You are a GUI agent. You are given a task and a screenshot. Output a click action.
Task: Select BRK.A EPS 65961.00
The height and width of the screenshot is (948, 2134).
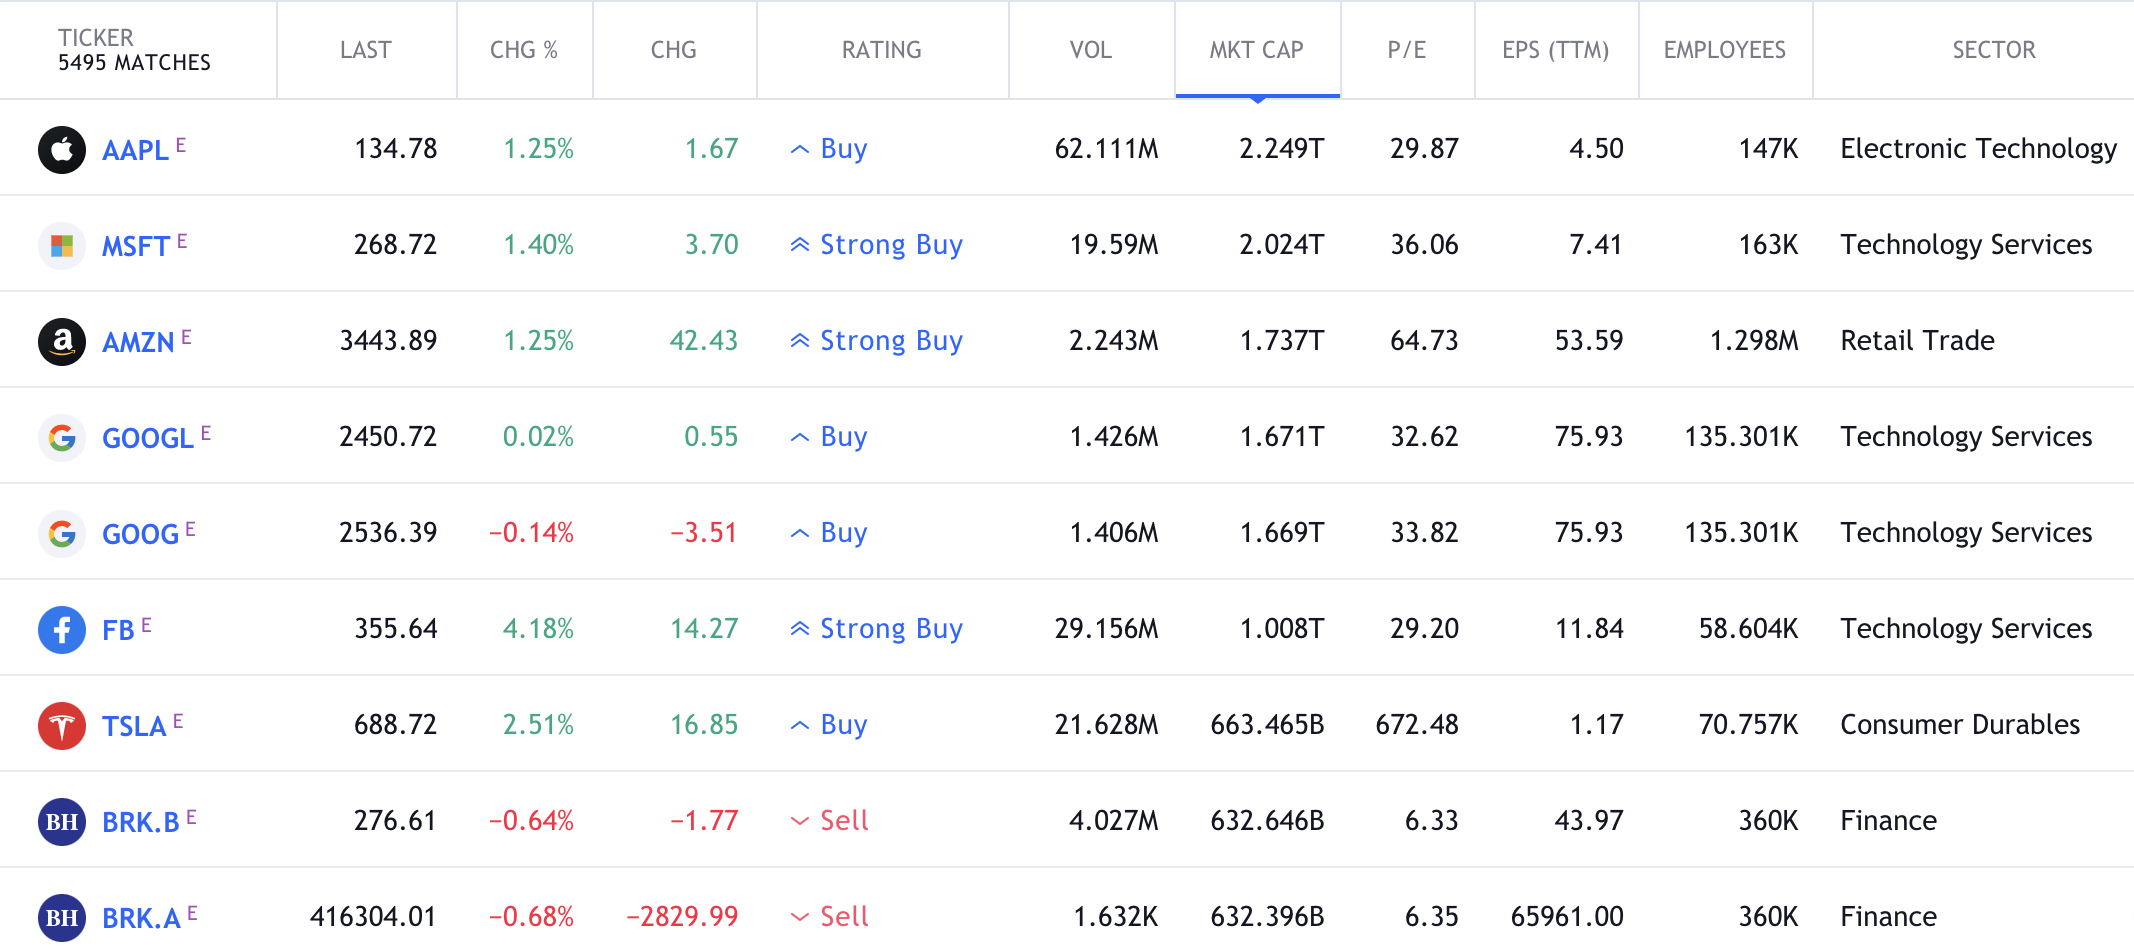tap(1567, 917)
